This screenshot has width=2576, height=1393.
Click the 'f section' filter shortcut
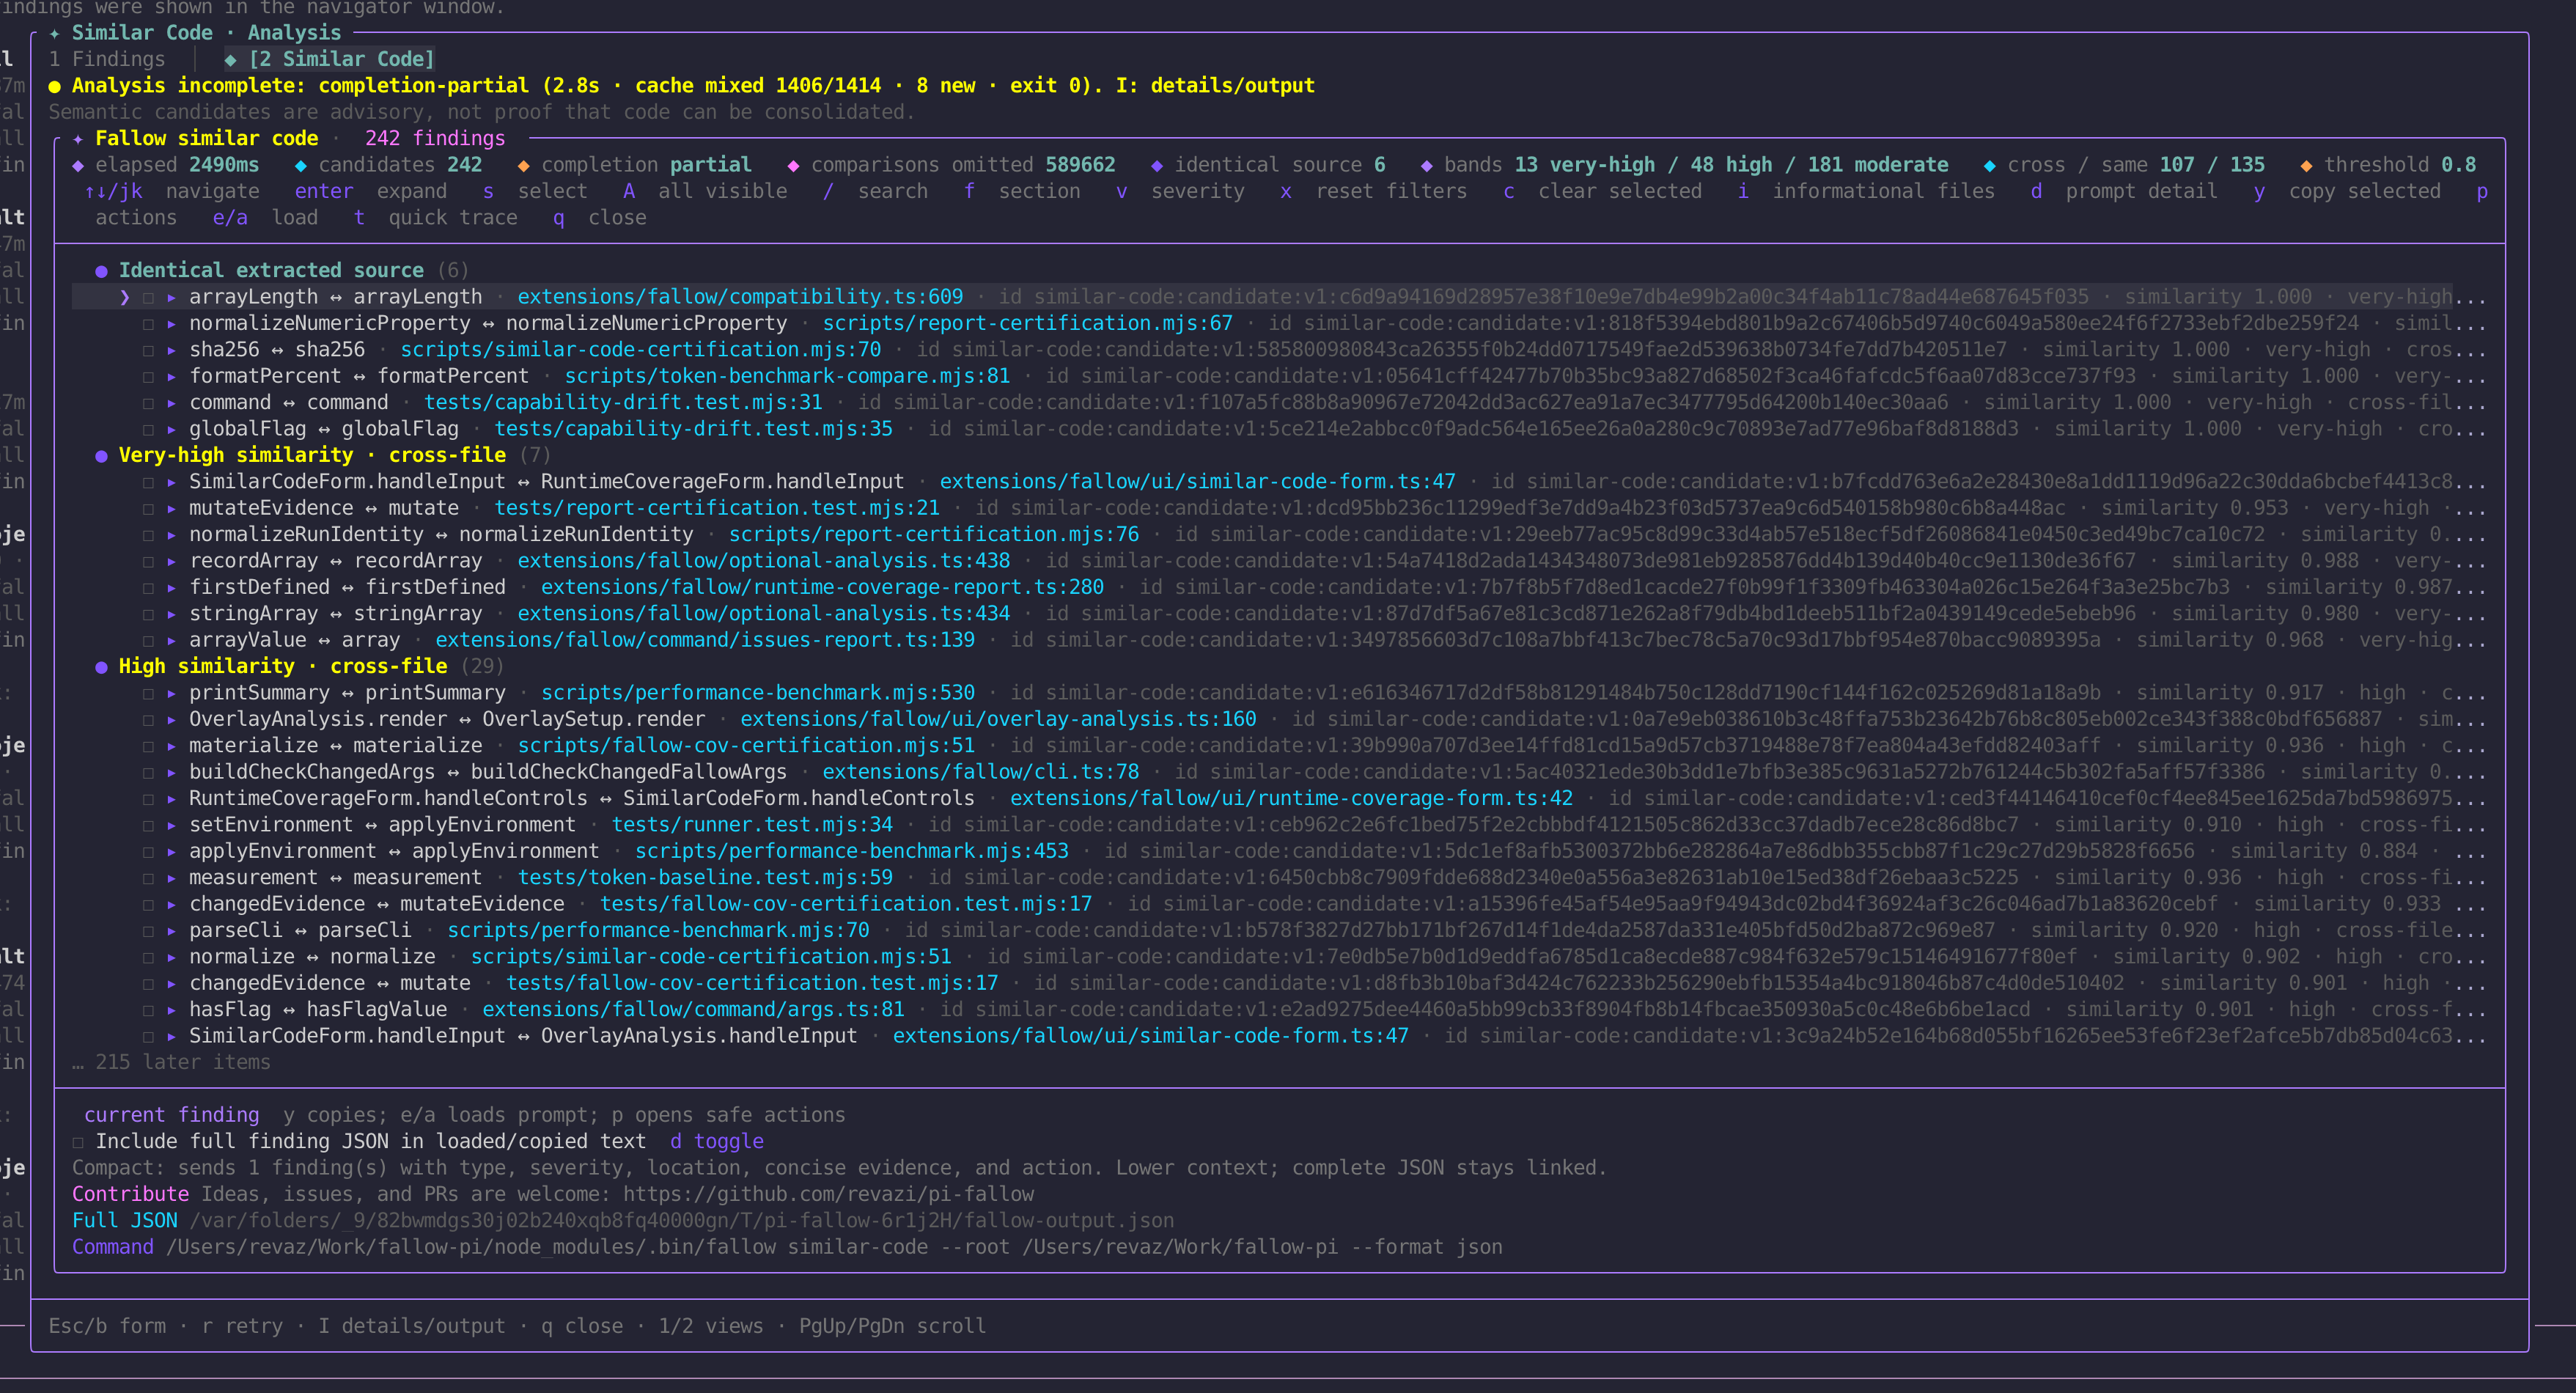(x=1022, y=192)
